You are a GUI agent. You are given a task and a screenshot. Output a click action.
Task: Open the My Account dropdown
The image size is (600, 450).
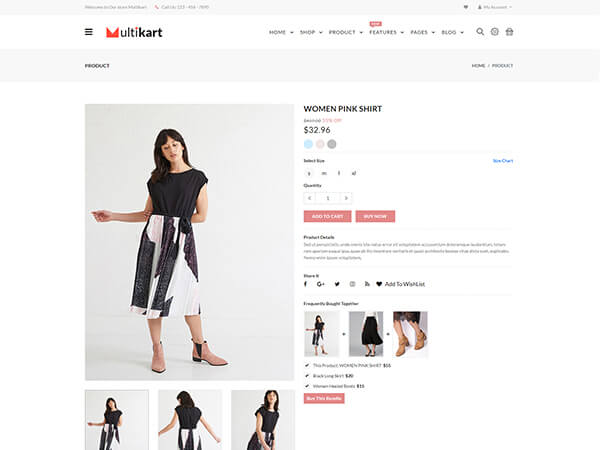(494, 7)
